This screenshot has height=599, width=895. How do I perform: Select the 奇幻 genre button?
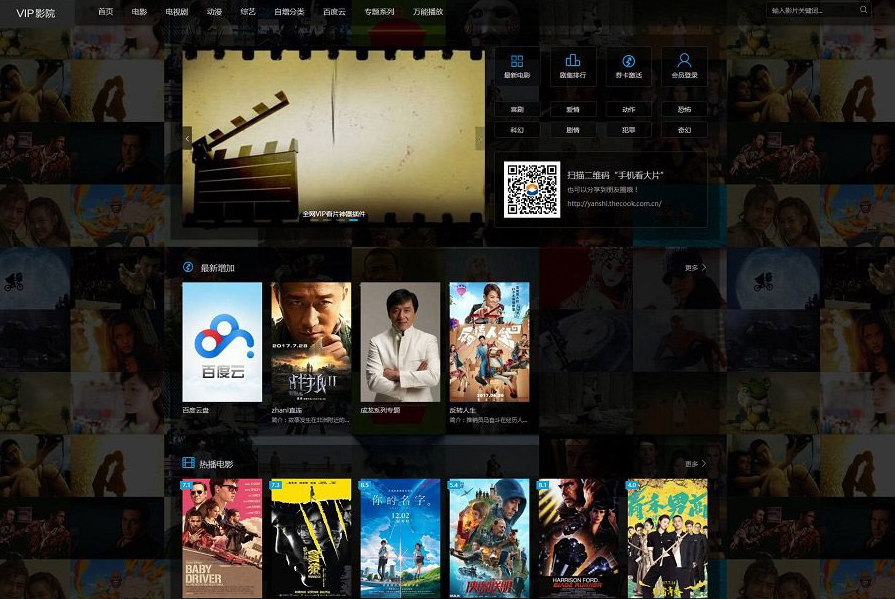(684, 130)
